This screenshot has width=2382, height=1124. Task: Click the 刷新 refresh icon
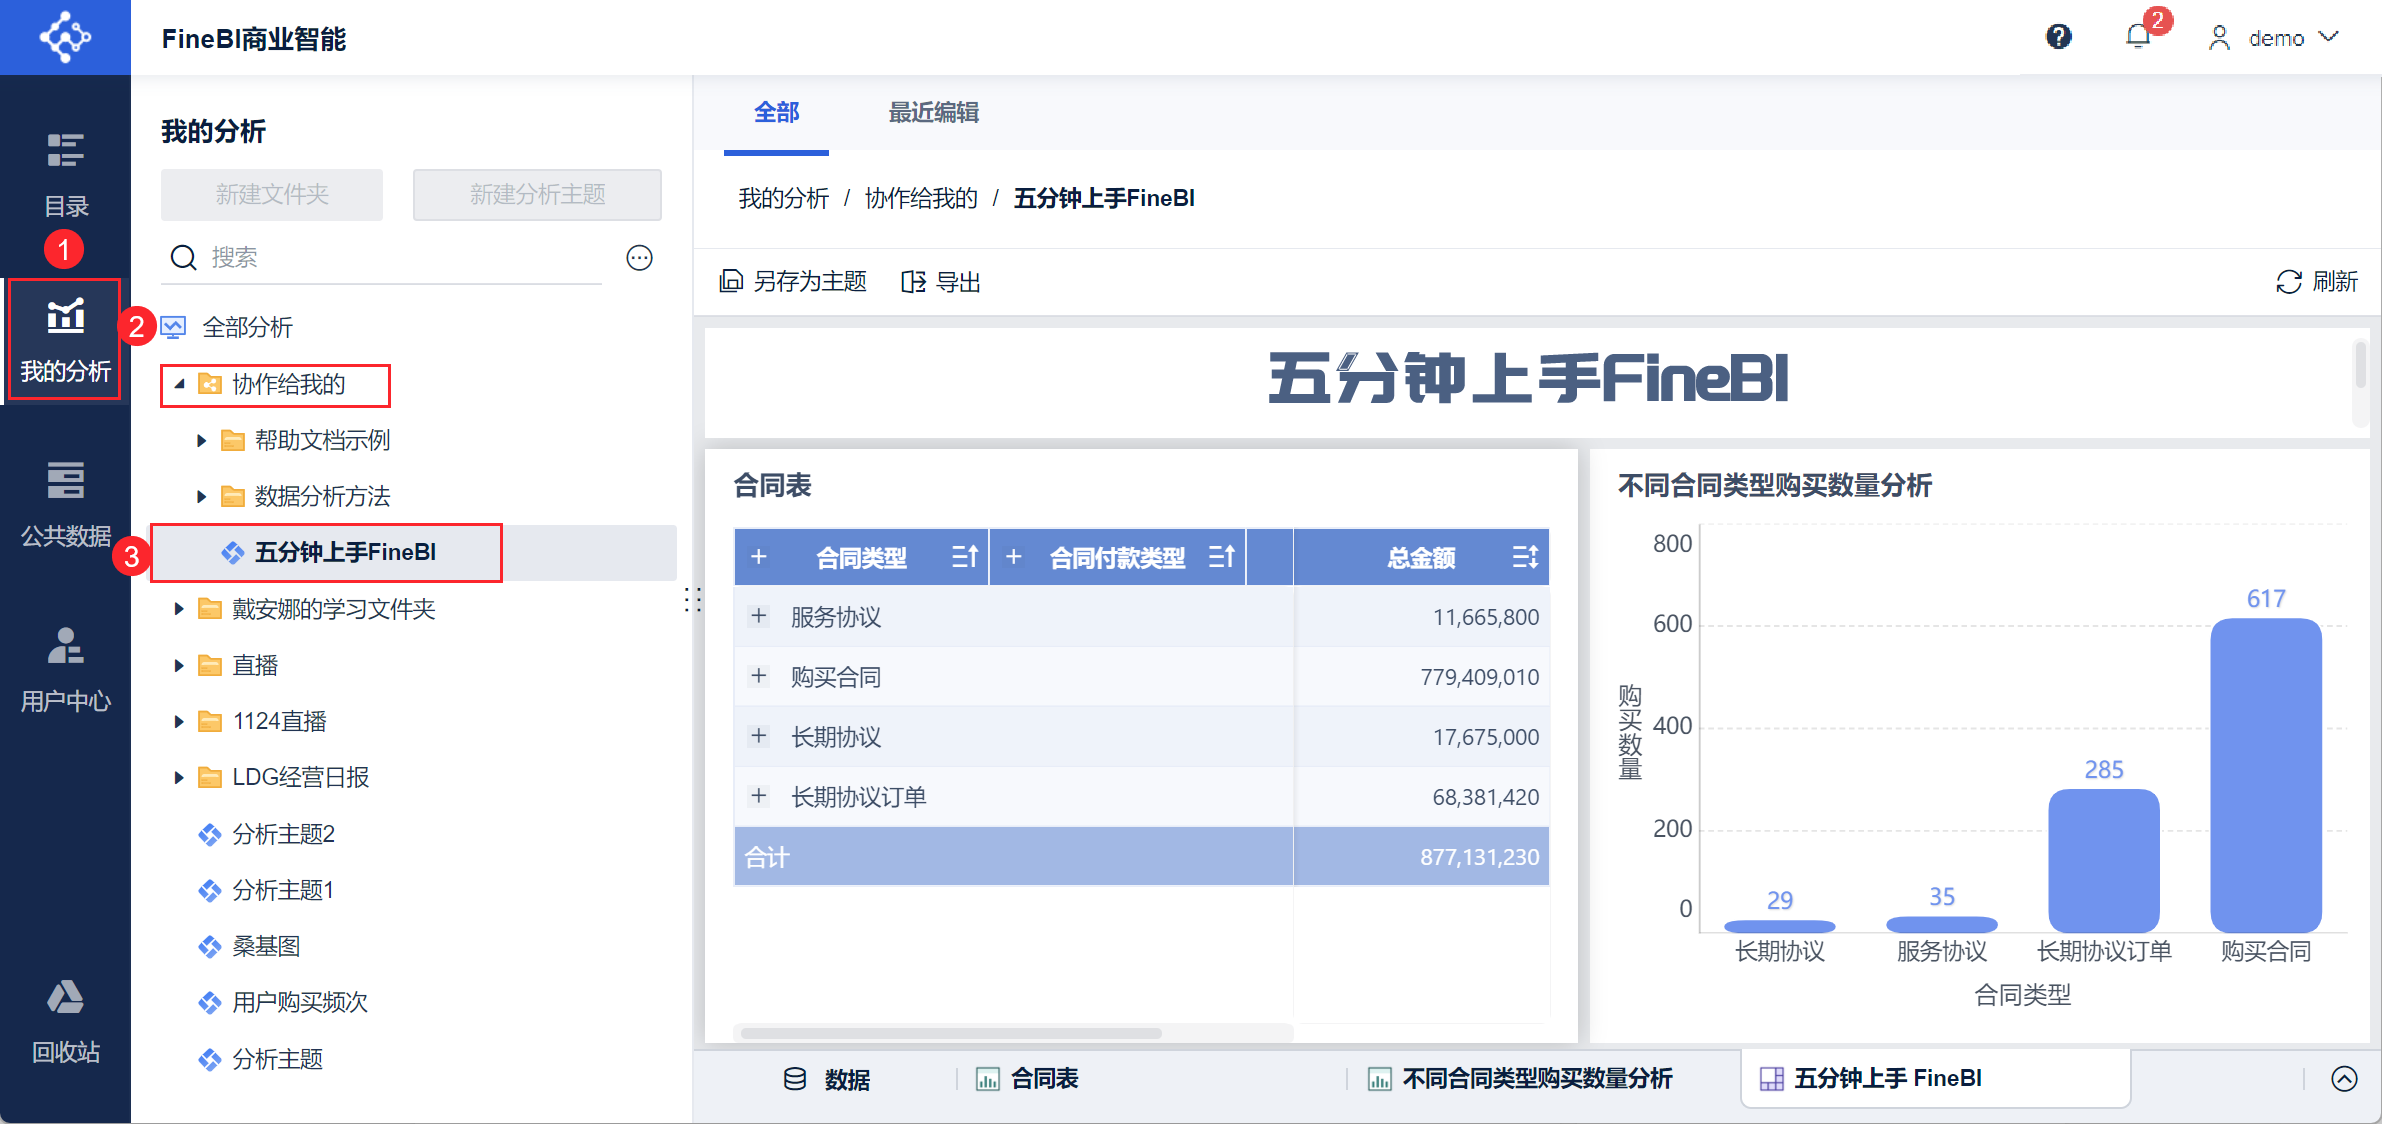2288,282
